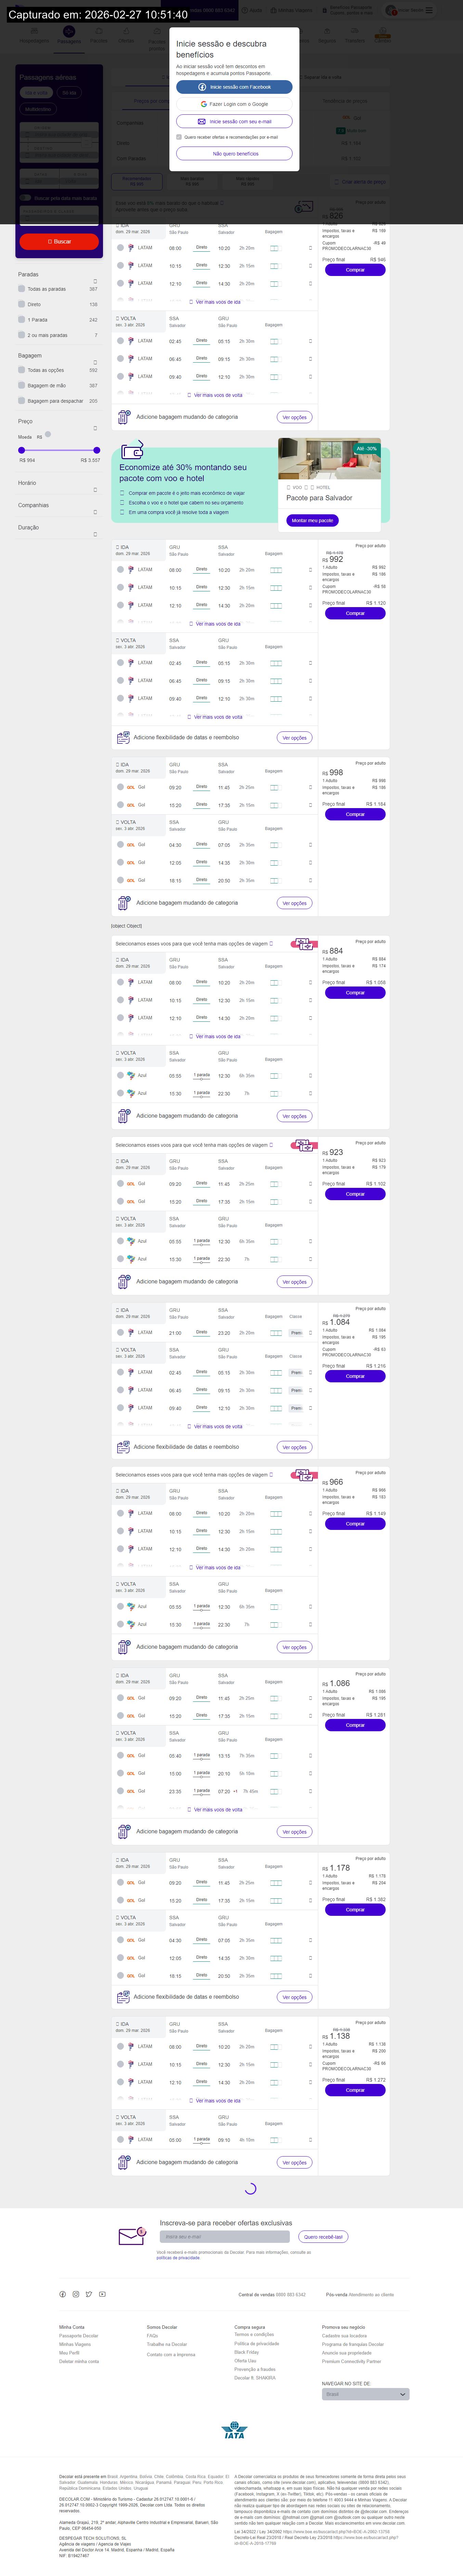This screenshot has height=2576, width=463.
Task: Click the newsletter email input field
Action: [224, 2236]
